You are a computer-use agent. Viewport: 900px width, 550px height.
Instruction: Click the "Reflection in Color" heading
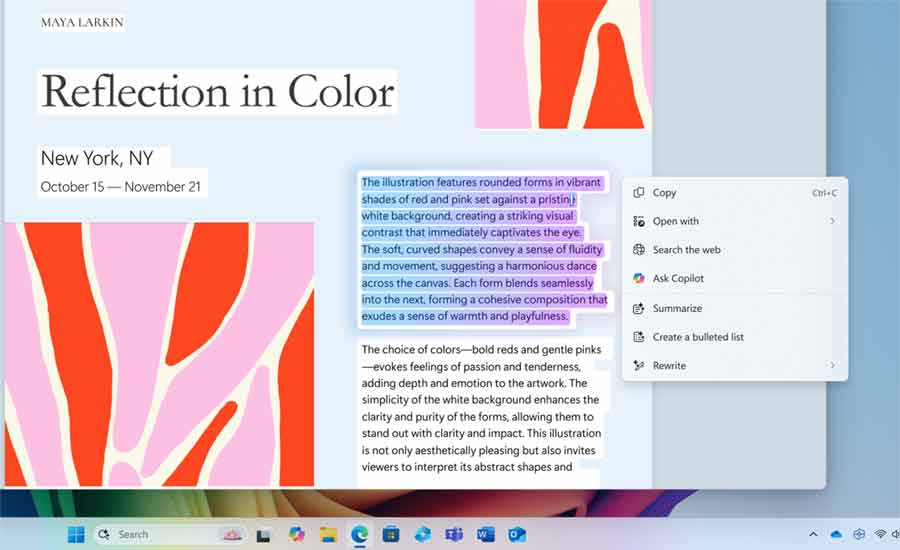click(x=218, y=92)
